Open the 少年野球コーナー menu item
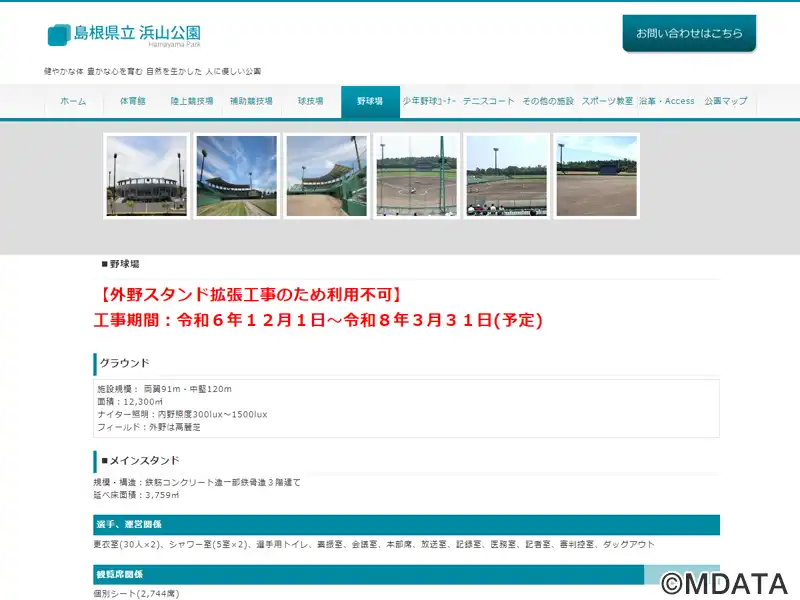 429,101
